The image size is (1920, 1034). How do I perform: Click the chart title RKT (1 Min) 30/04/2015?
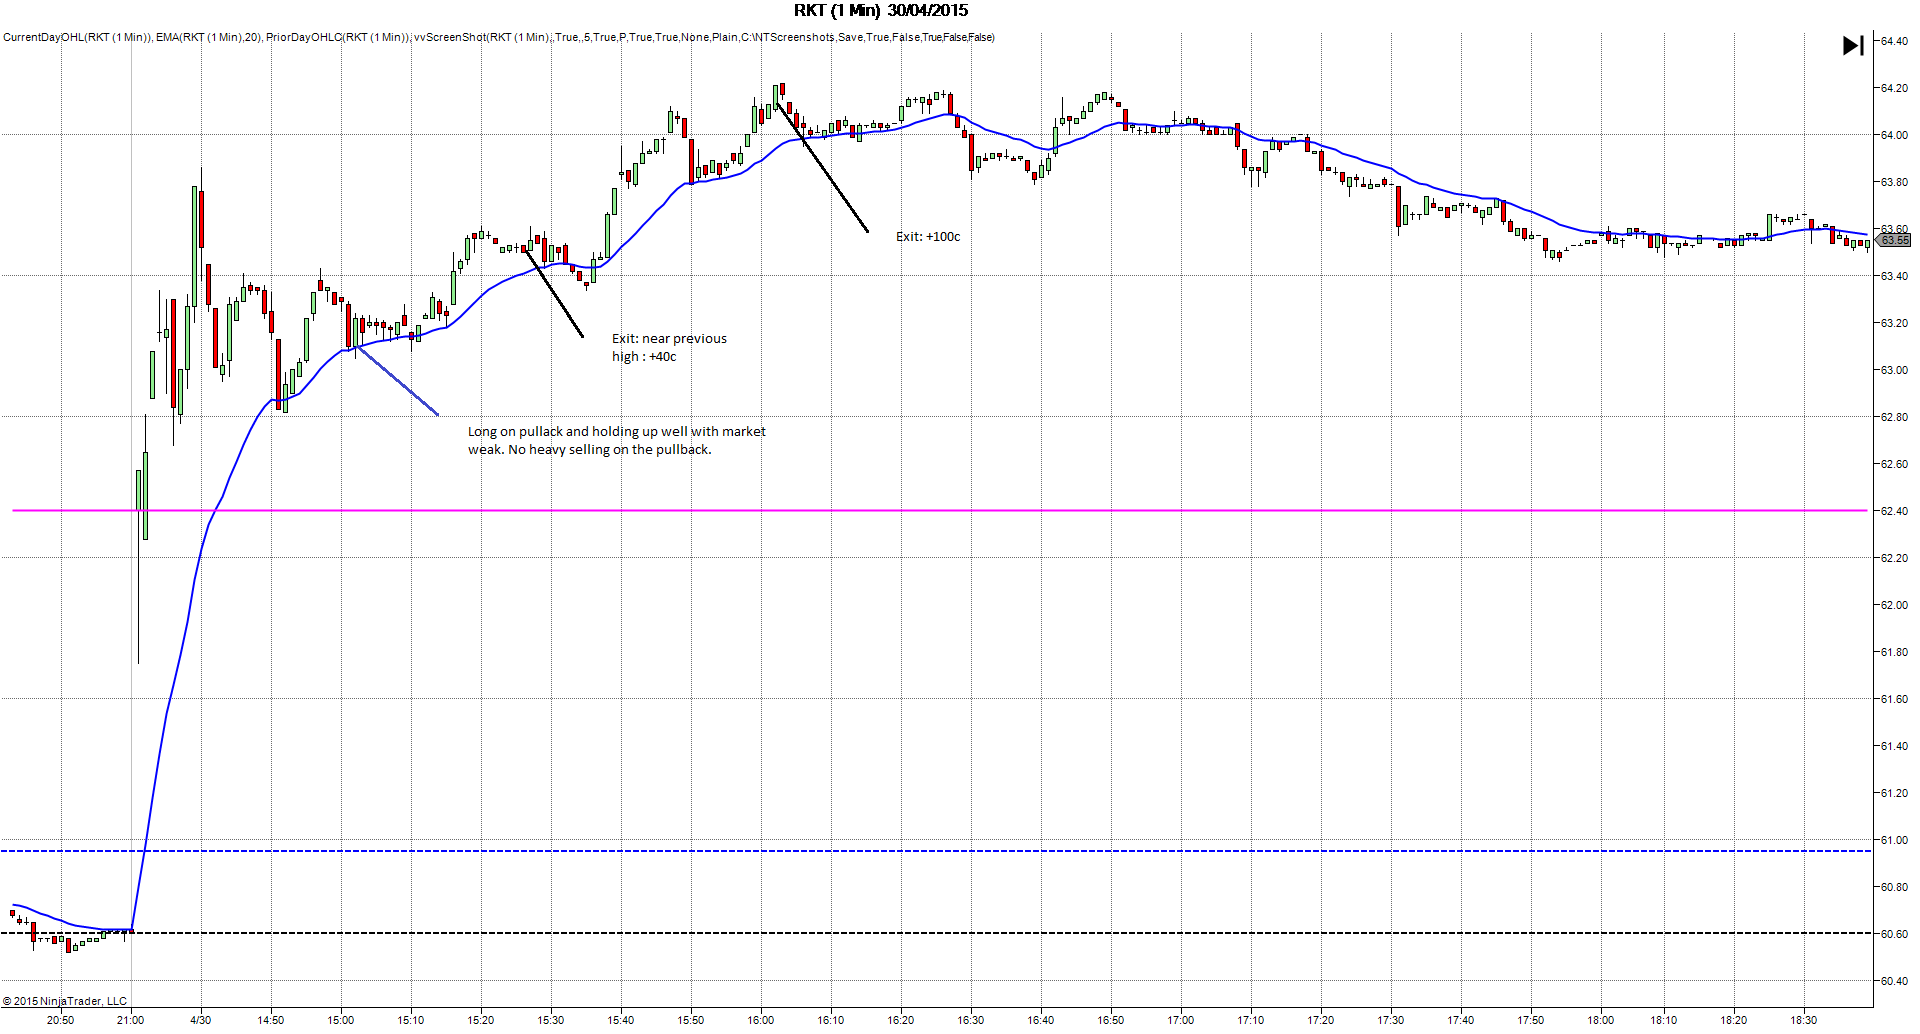[x=881, y=11]
